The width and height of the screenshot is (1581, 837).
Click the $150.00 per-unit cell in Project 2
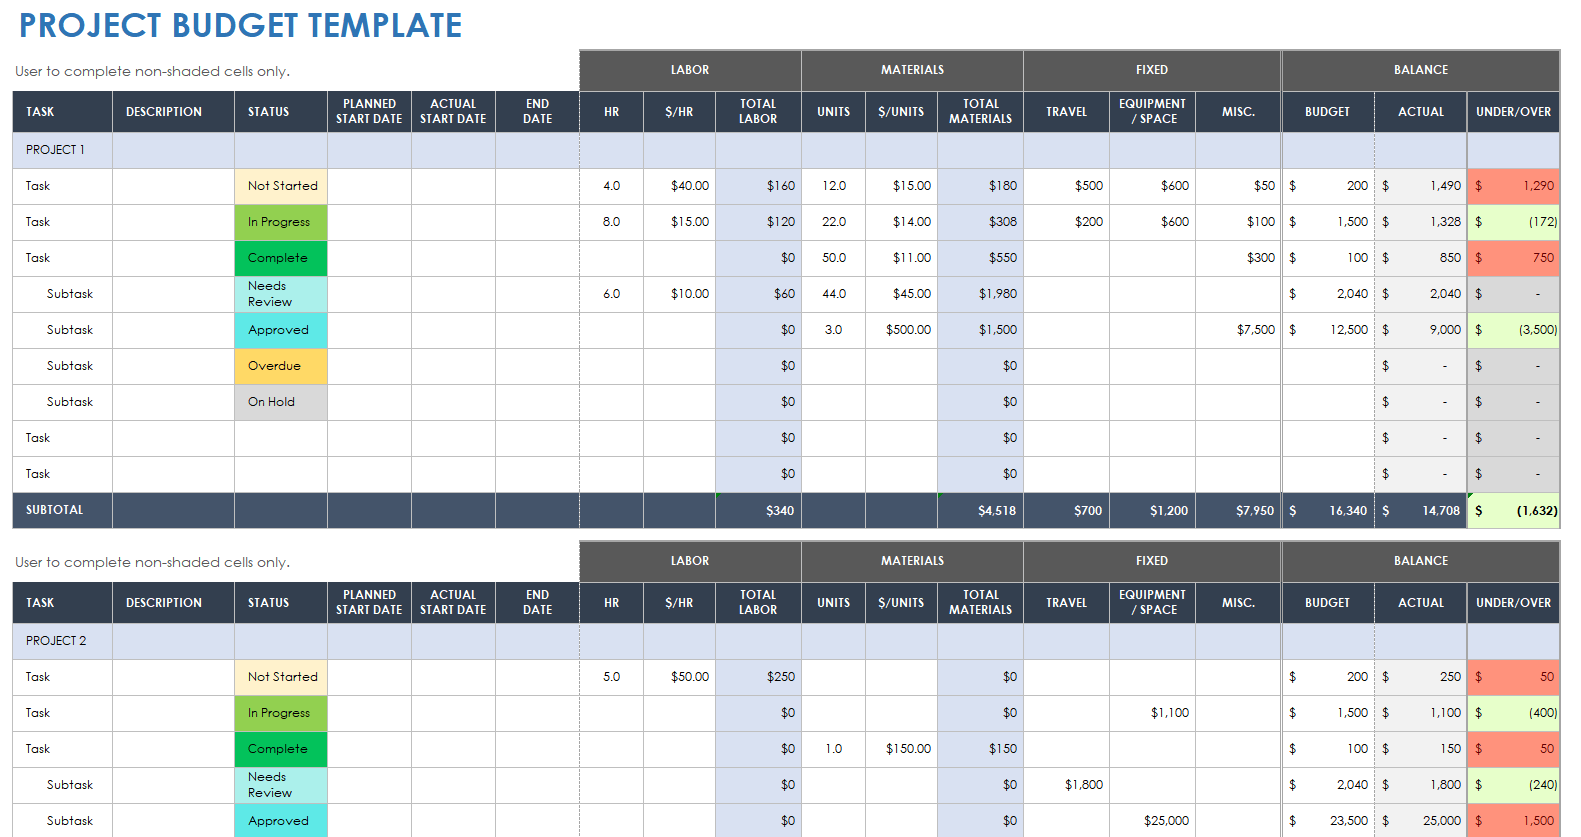pos(901,749)
